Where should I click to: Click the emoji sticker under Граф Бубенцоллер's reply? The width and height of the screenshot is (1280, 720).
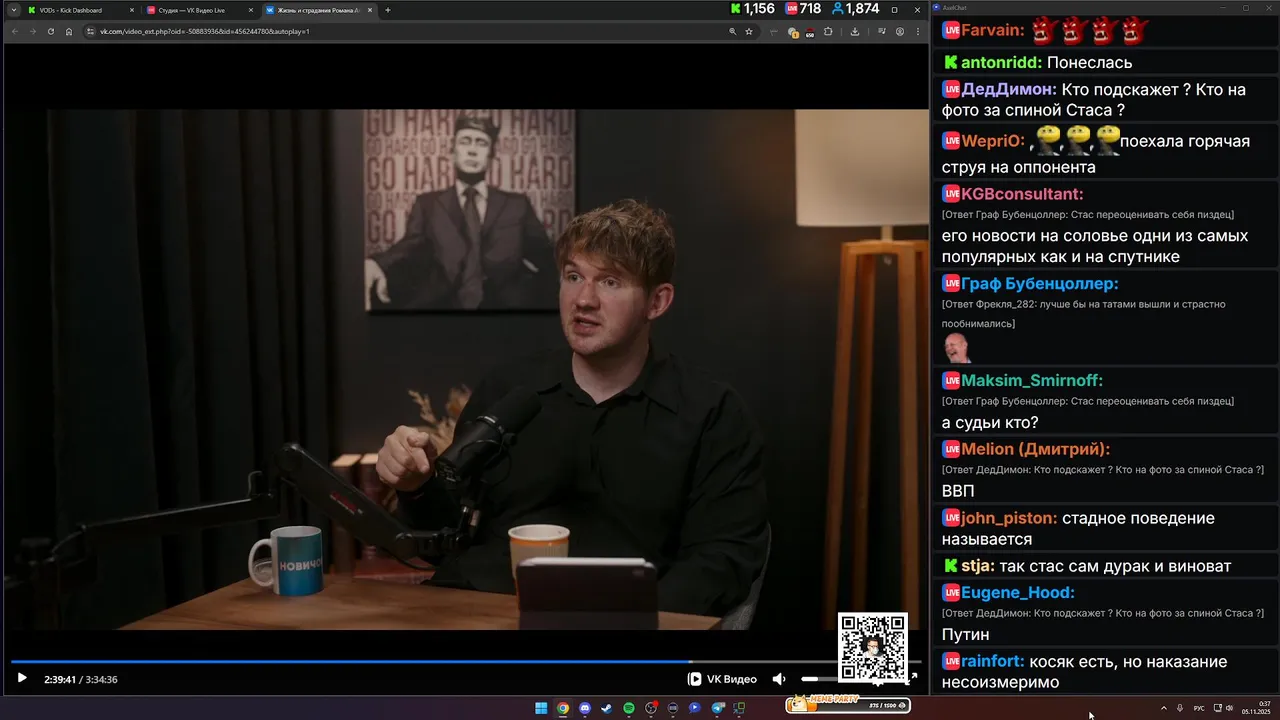tap(957, 348)
